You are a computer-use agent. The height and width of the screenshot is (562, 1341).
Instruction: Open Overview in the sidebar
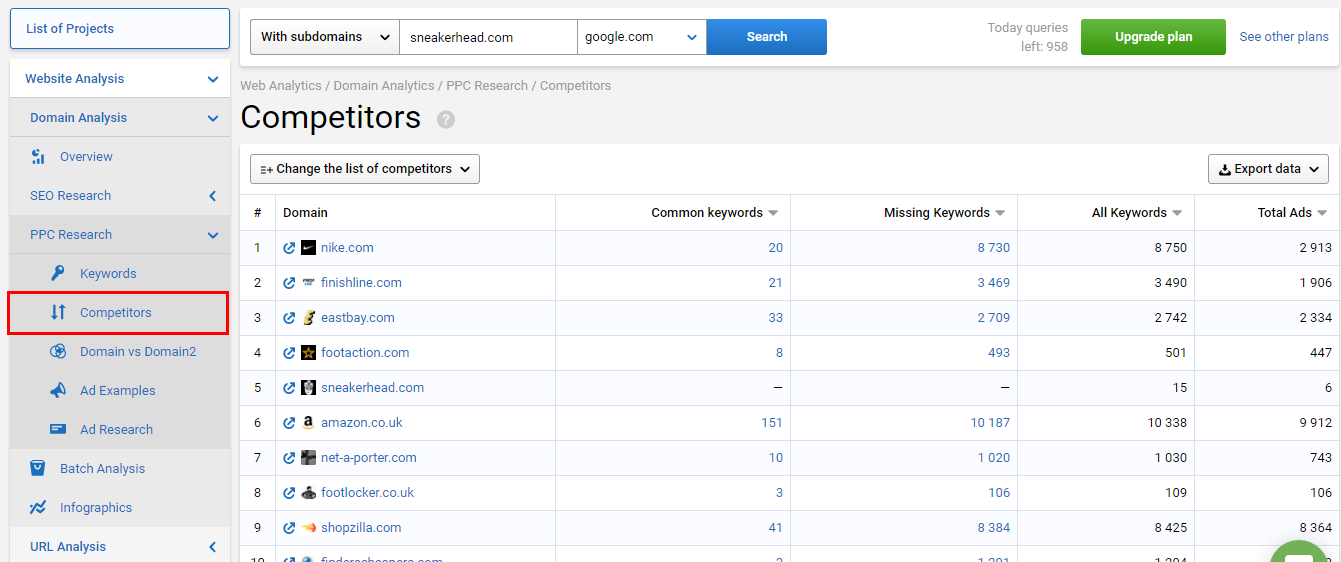click(x=86, y=157)
